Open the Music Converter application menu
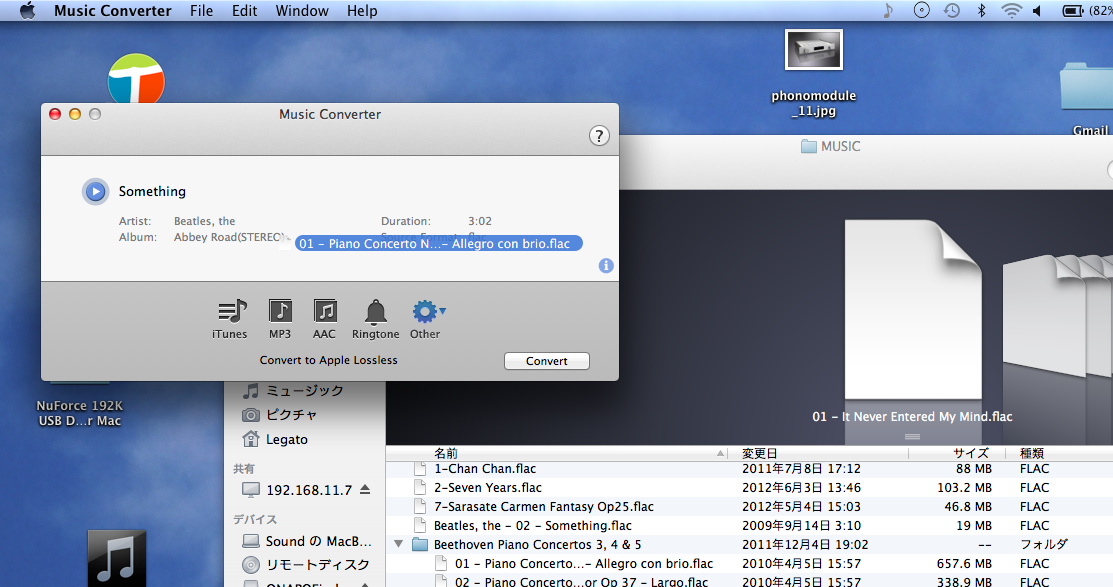The height and width of the screenshot is (587, 1113). tap(113, 11)
